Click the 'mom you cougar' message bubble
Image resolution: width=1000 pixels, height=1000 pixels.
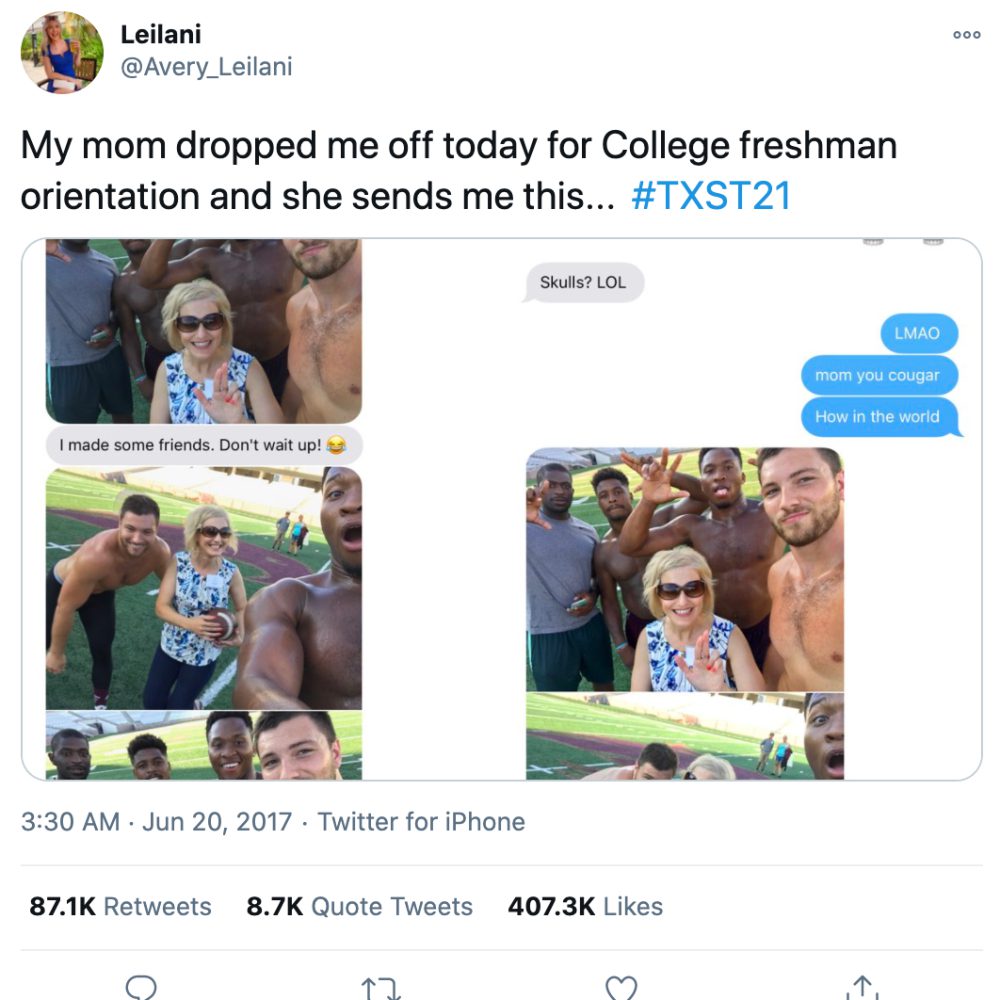pyautogui.click(x=879, y=375)
